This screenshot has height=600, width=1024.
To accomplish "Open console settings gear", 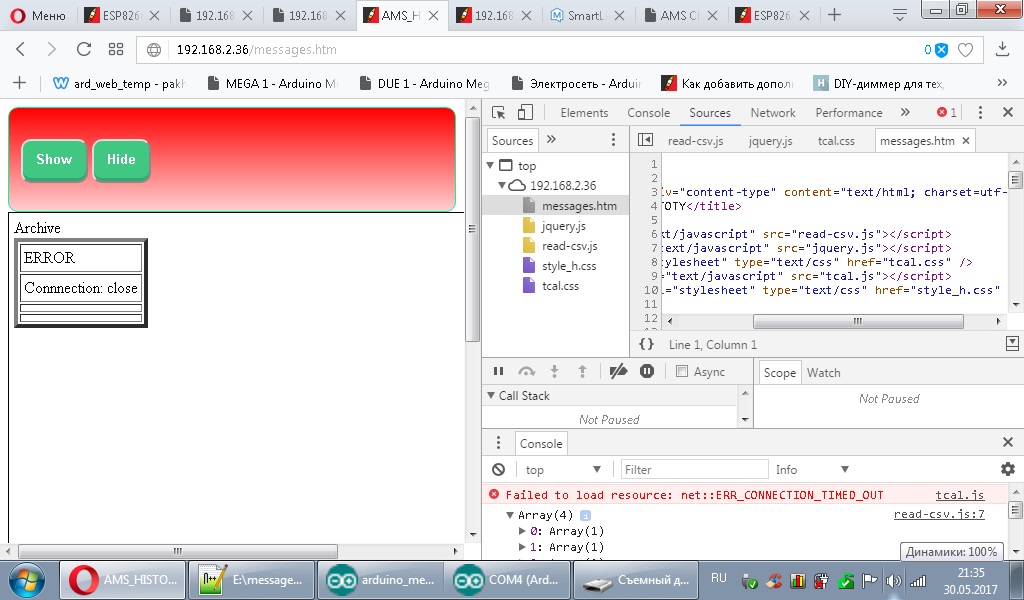I will coord(1007,469).
